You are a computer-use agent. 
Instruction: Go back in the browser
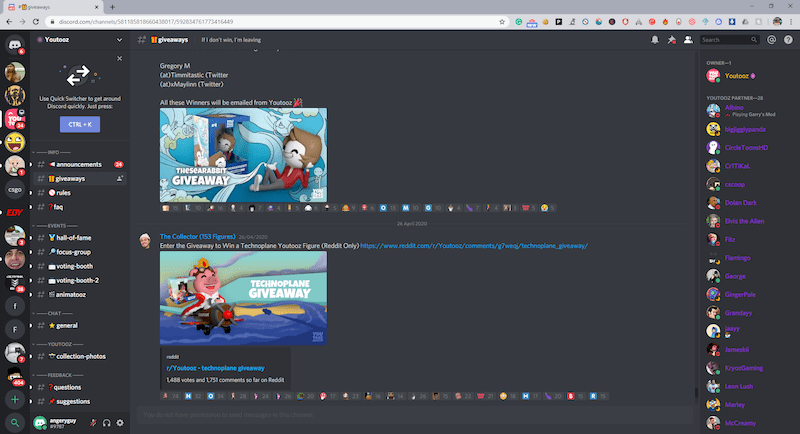(9, 22)
